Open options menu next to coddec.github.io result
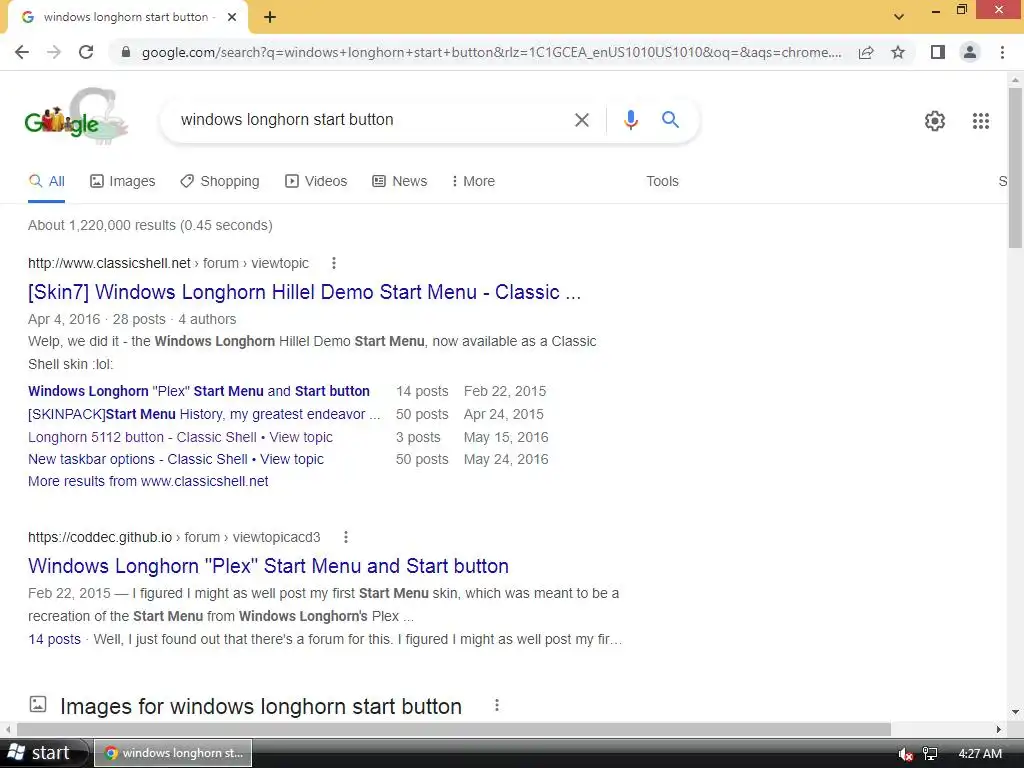Screen dimensions: 1024x768 pyautogui.click(x=346, y=537)
